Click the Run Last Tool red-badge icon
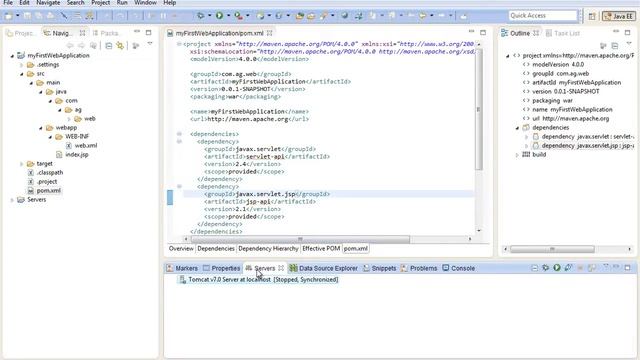This screenshot has width=640, height=360. (238, 16)
